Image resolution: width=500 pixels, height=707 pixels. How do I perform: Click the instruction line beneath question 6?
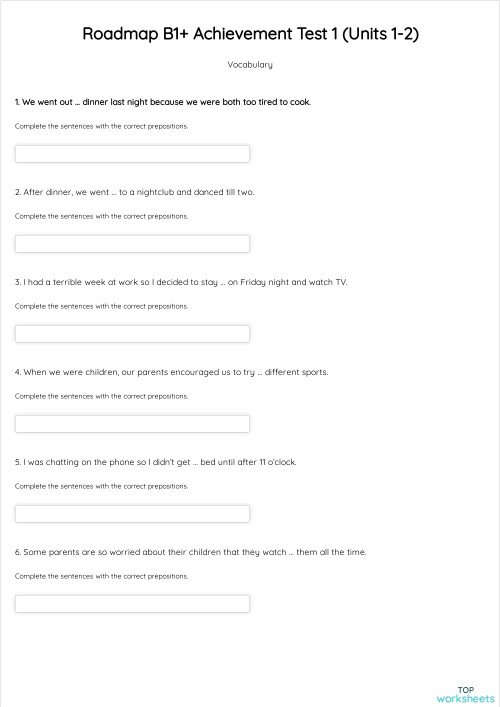pos(101,576)
